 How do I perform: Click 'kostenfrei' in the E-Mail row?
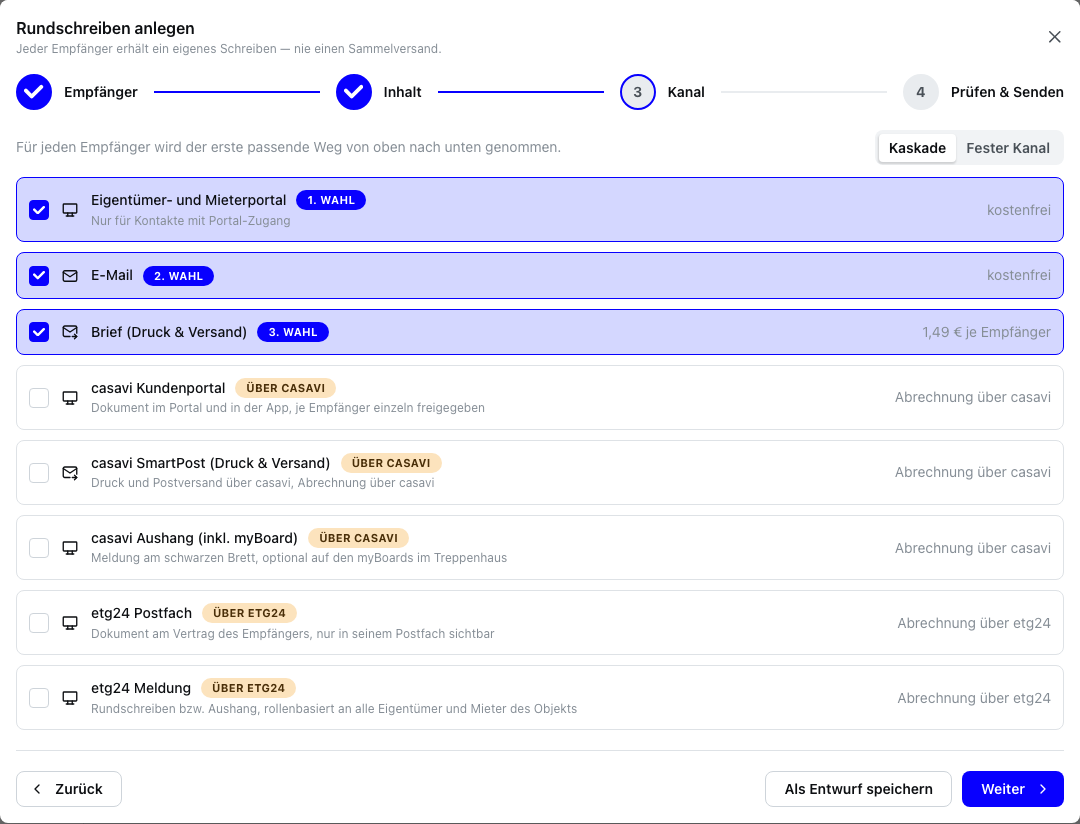pyautogui.click(x=1019, y=276)
